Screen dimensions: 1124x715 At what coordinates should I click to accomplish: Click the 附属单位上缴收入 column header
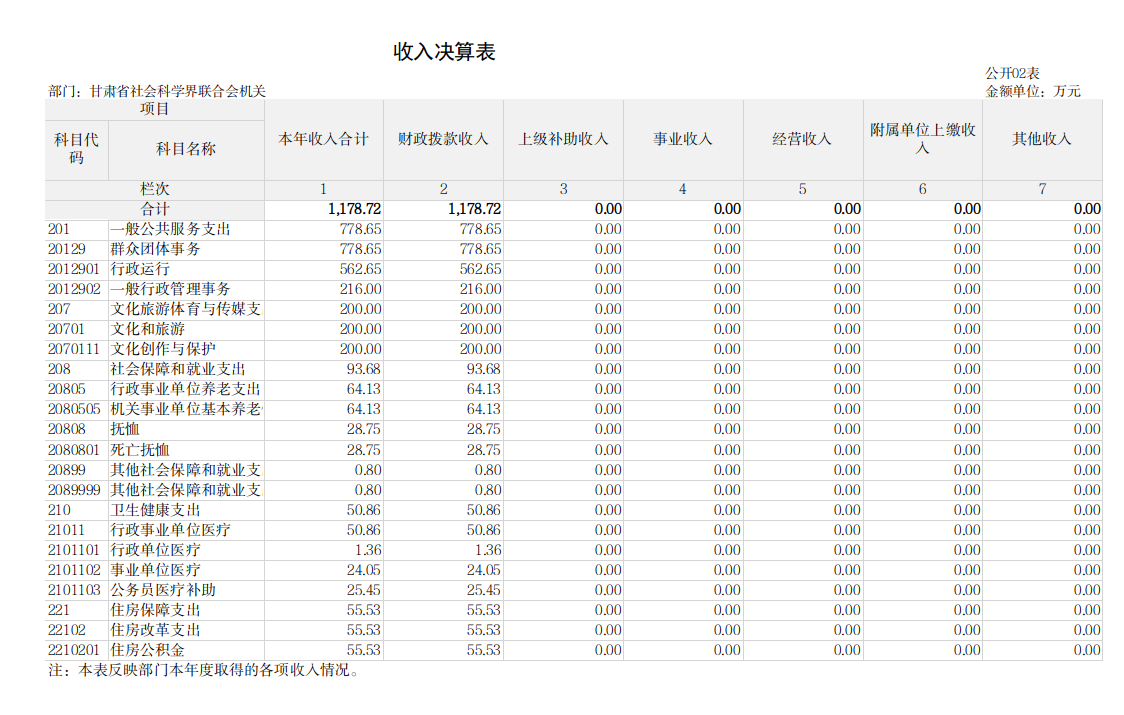[x=922, y=139]
